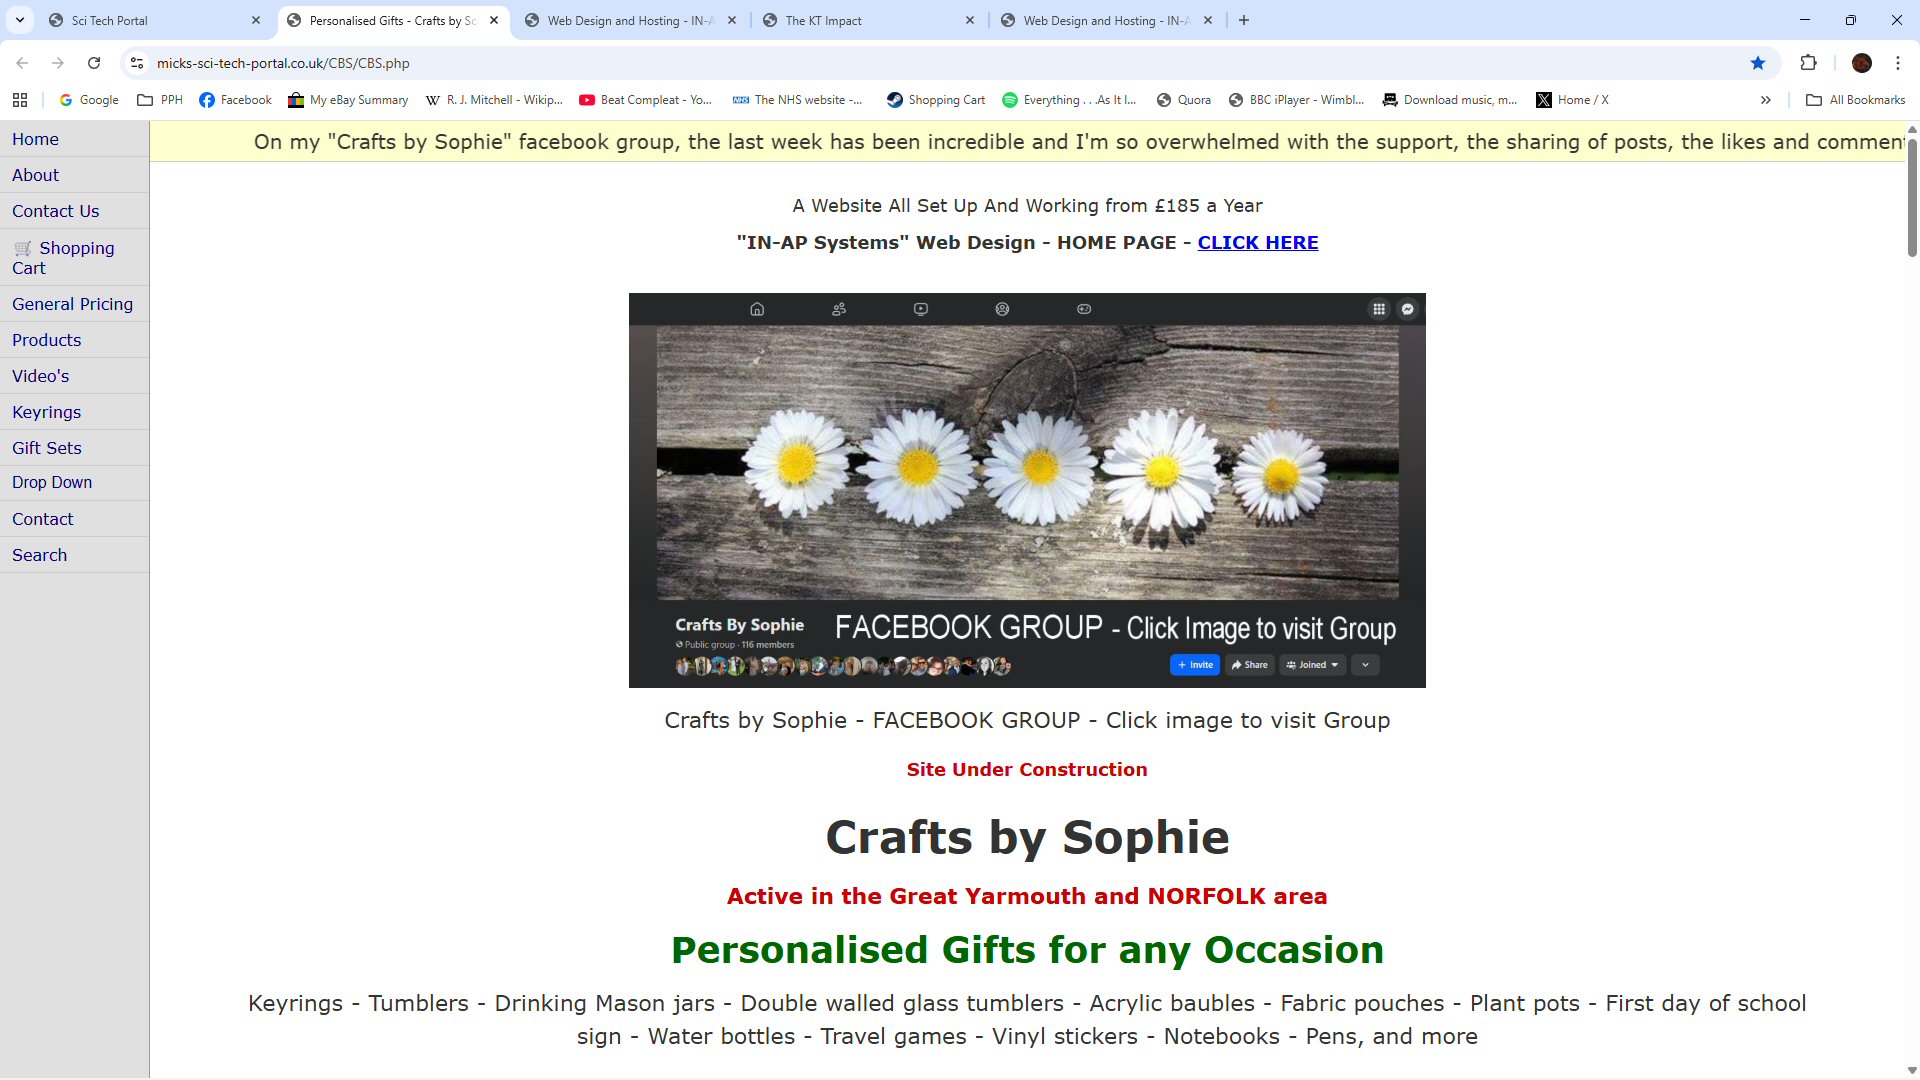Switch to The KT Impact tab
Image resolution: width=1920 pixels, height=1080 pixels.
tap(823, 20)
